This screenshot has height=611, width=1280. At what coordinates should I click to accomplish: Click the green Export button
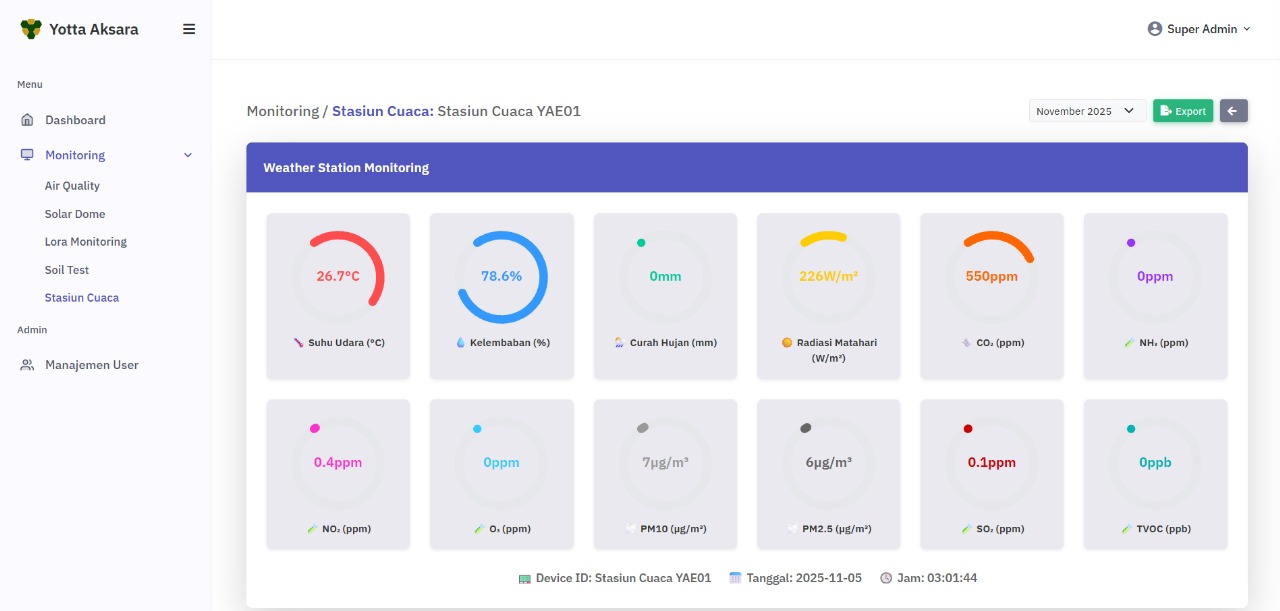[1182, 111]
